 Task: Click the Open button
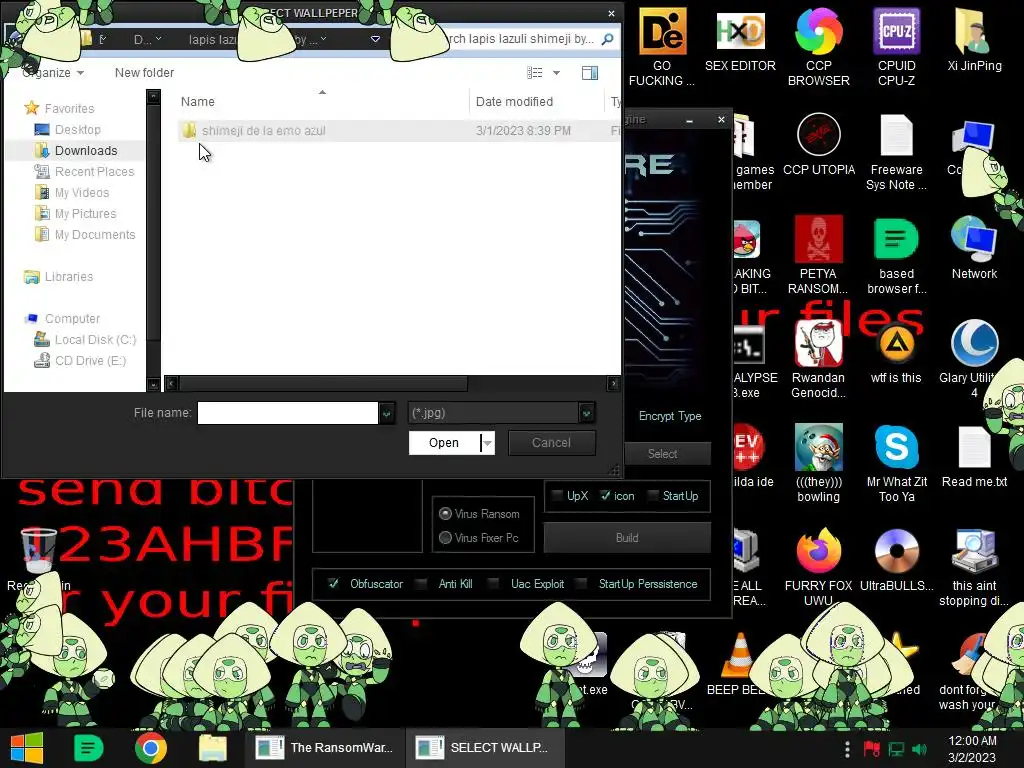pyautogui.click(x=444, y=443)
